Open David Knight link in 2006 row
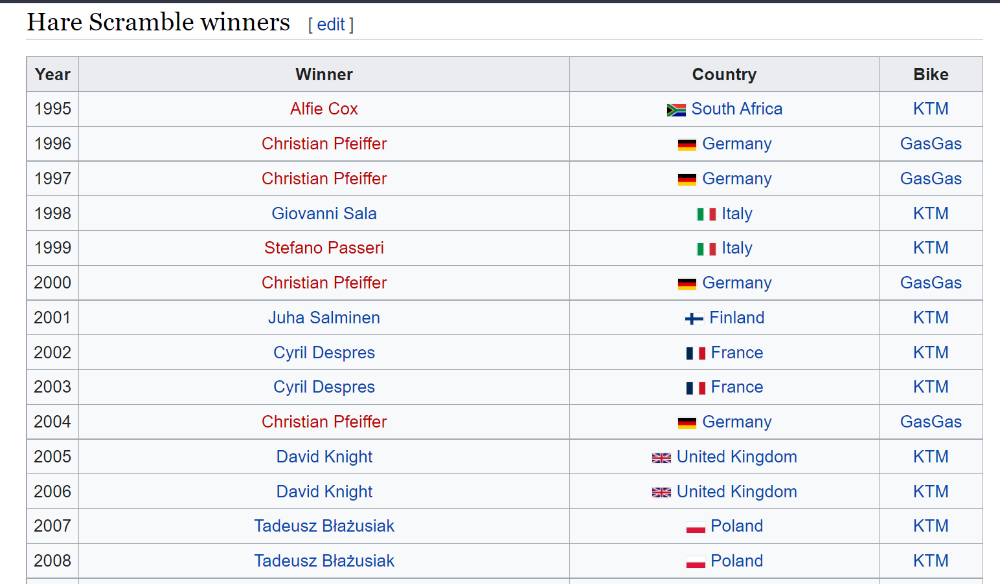 coord(324,492)
